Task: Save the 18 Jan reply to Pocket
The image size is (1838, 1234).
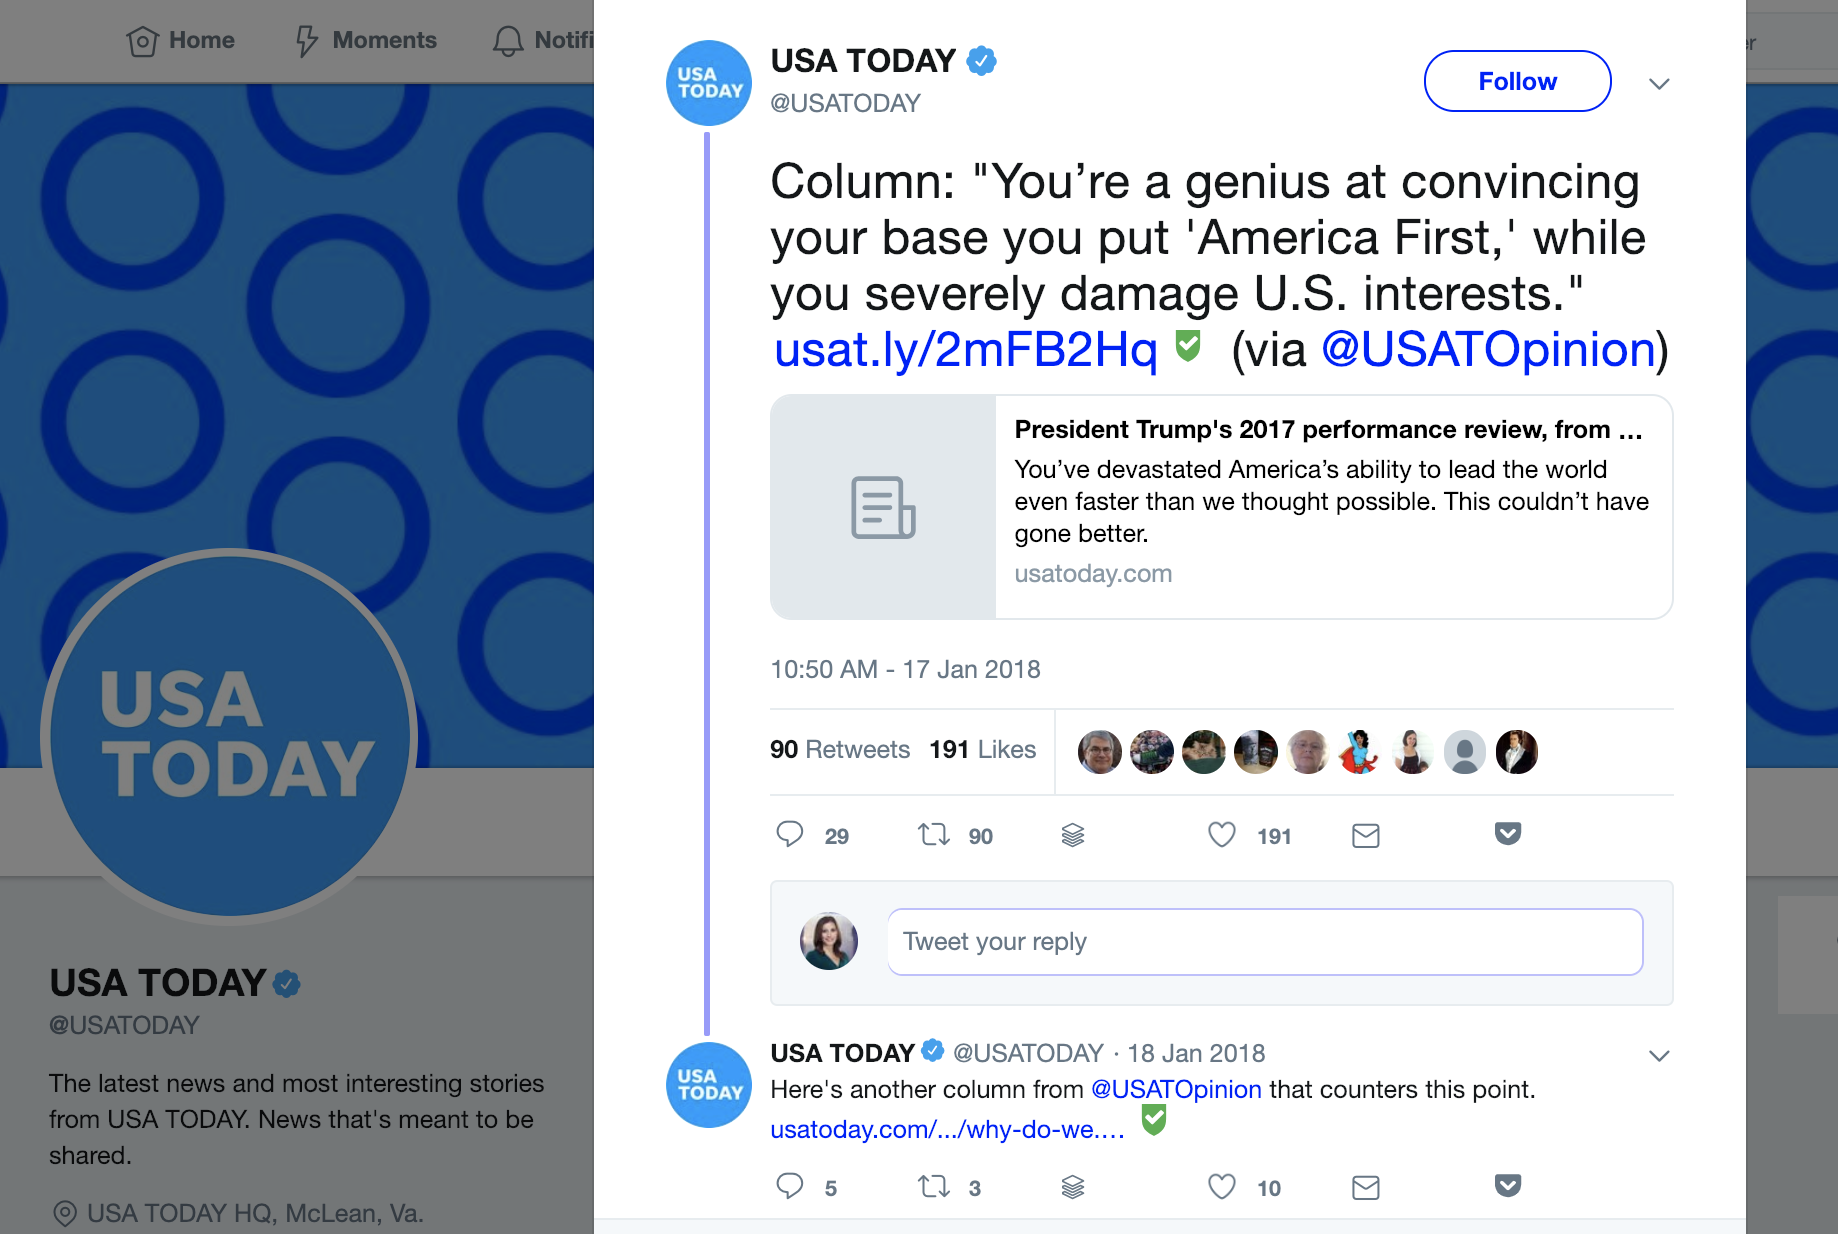Action: (x=1508, y=1185)
